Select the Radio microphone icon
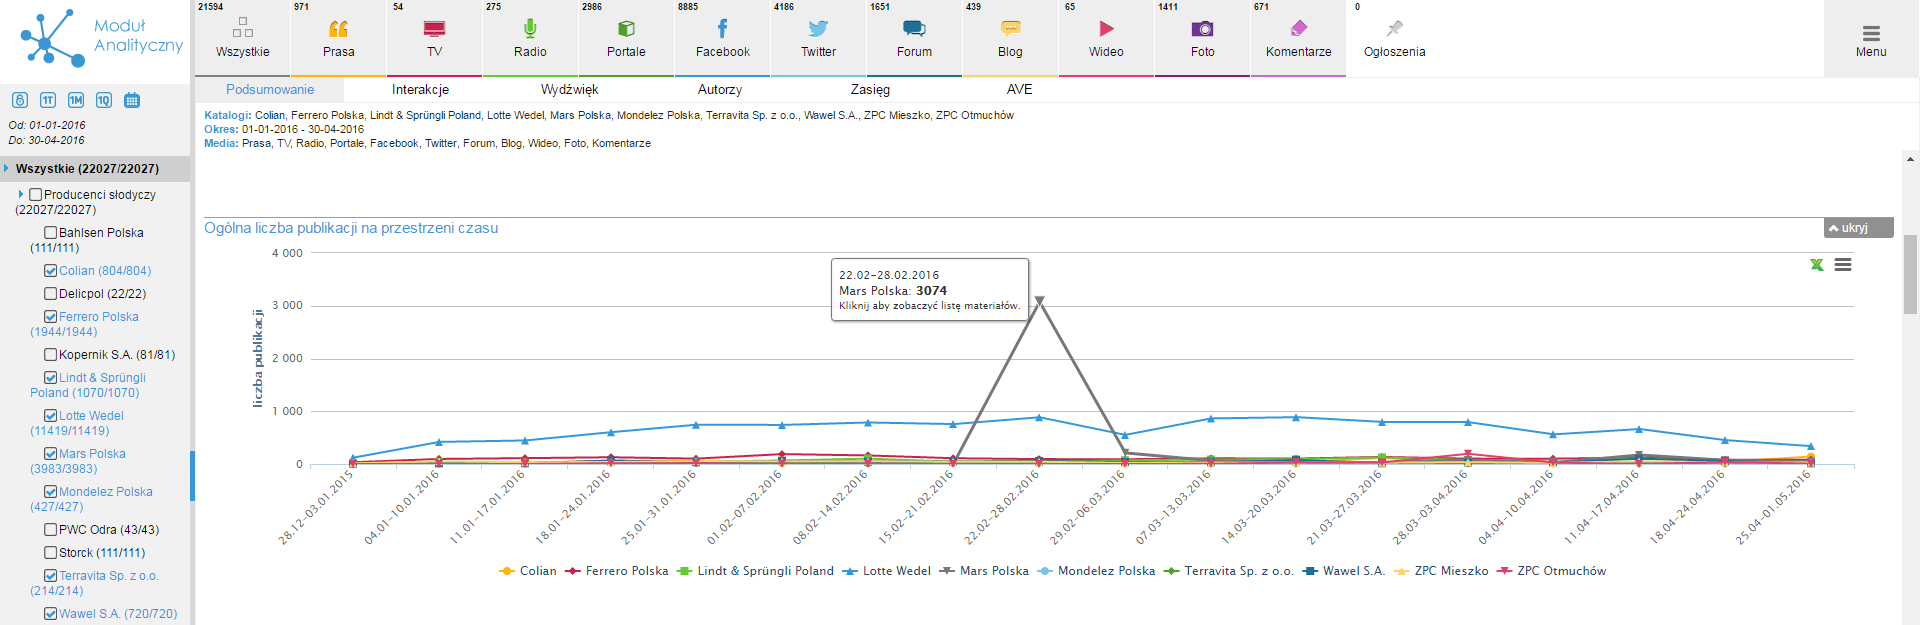 pyautogui.click(x=530, y=28)
